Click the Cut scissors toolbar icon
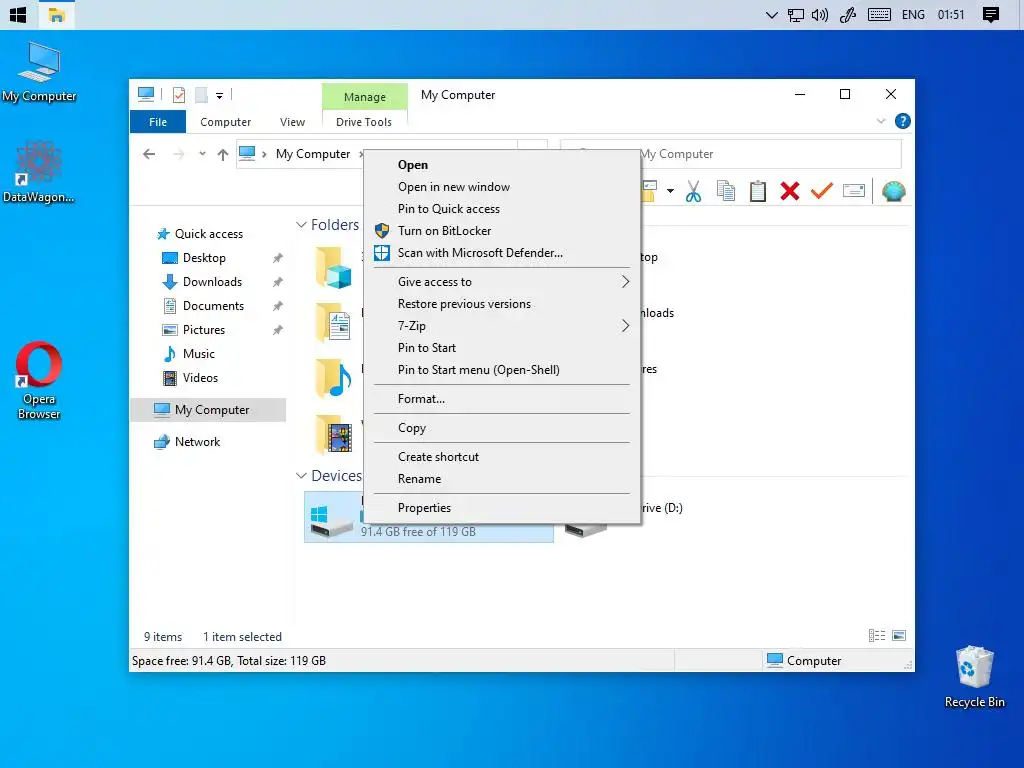Image resolution: width=1024 pixels, height=768 pixels. 694,191
